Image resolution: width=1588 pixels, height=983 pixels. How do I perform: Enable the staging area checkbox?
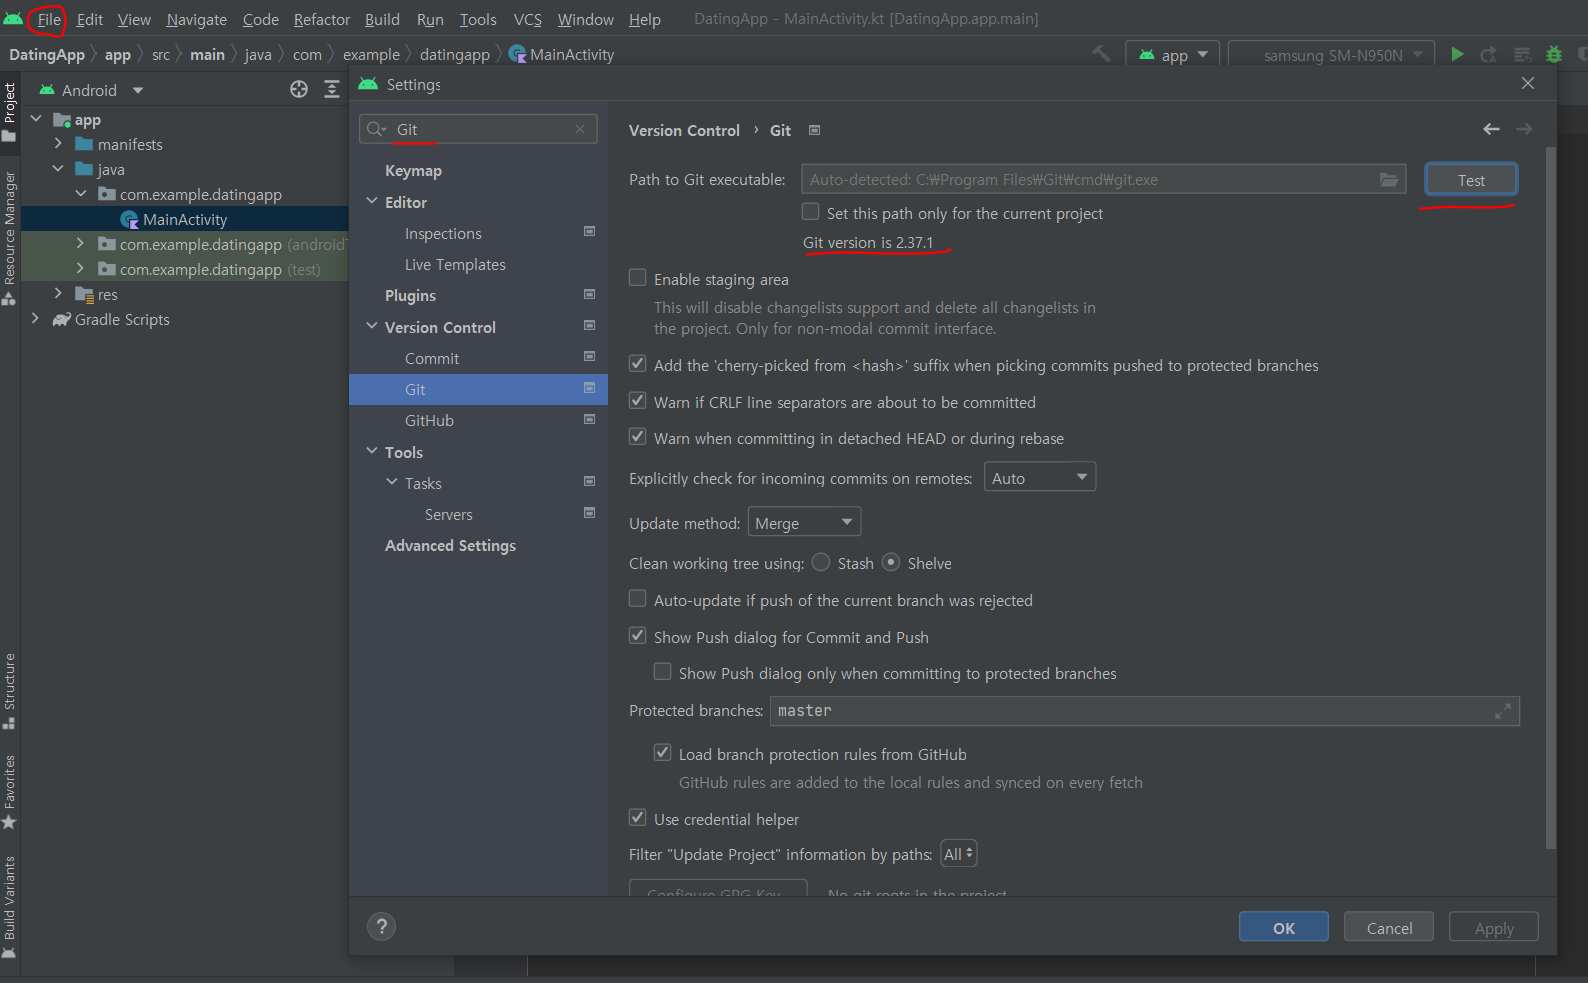(x=637, y=278)
